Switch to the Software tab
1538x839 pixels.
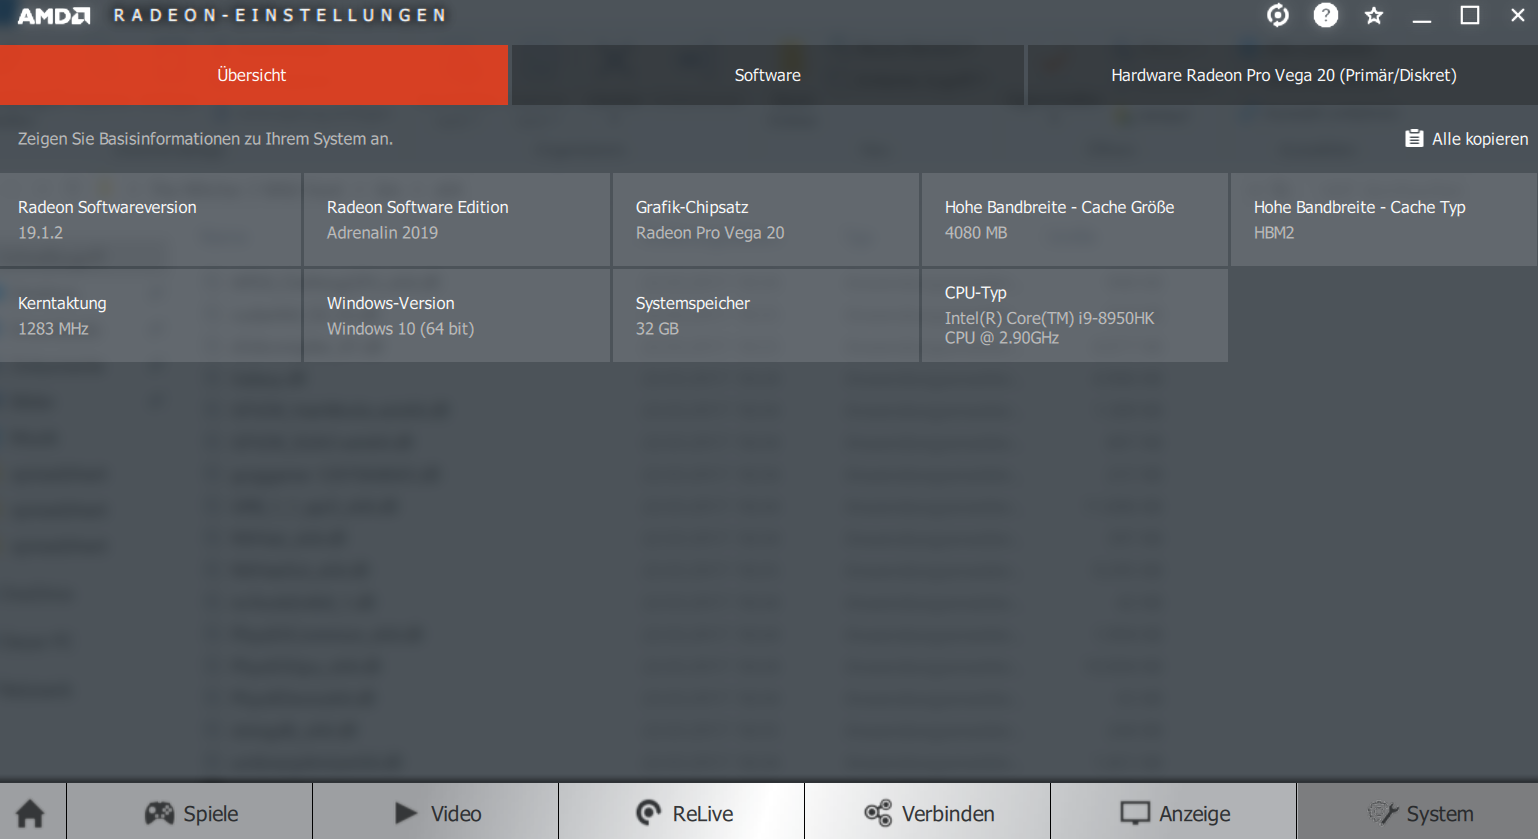[768, 75]
